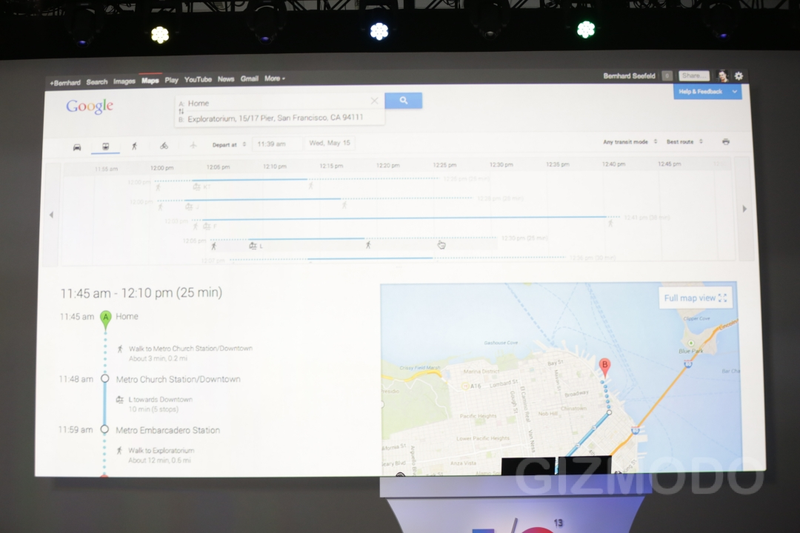Select Maps in the top bar
The height and width of the screenshot is (533, 800).
pos(150,81)
